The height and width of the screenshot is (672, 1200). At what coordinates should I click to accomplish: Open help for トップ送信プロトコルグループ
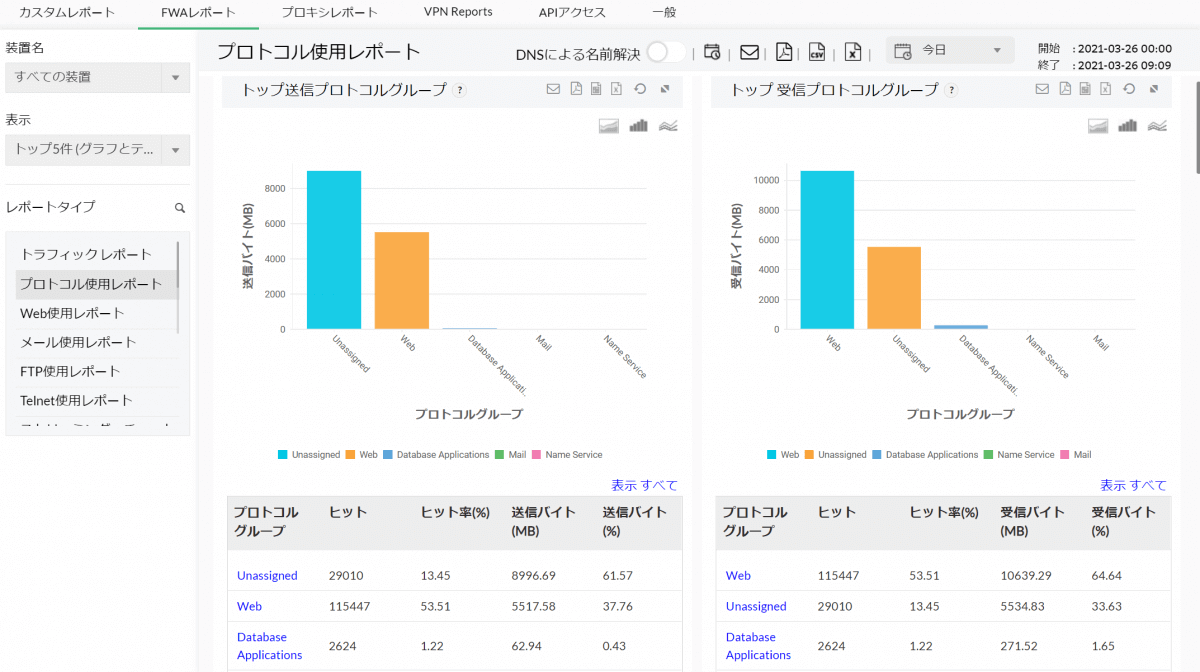pos(460,91)
